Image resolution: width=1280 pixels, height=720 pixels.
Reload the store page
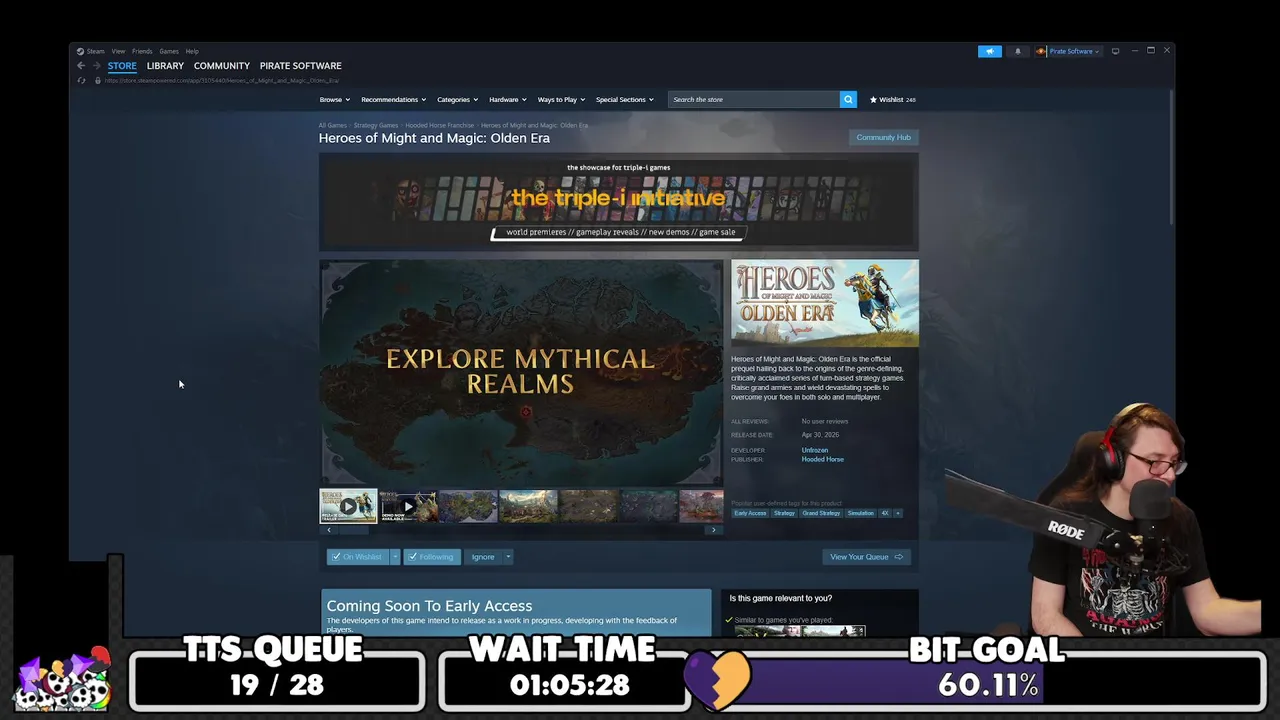(x=81, y=80)
